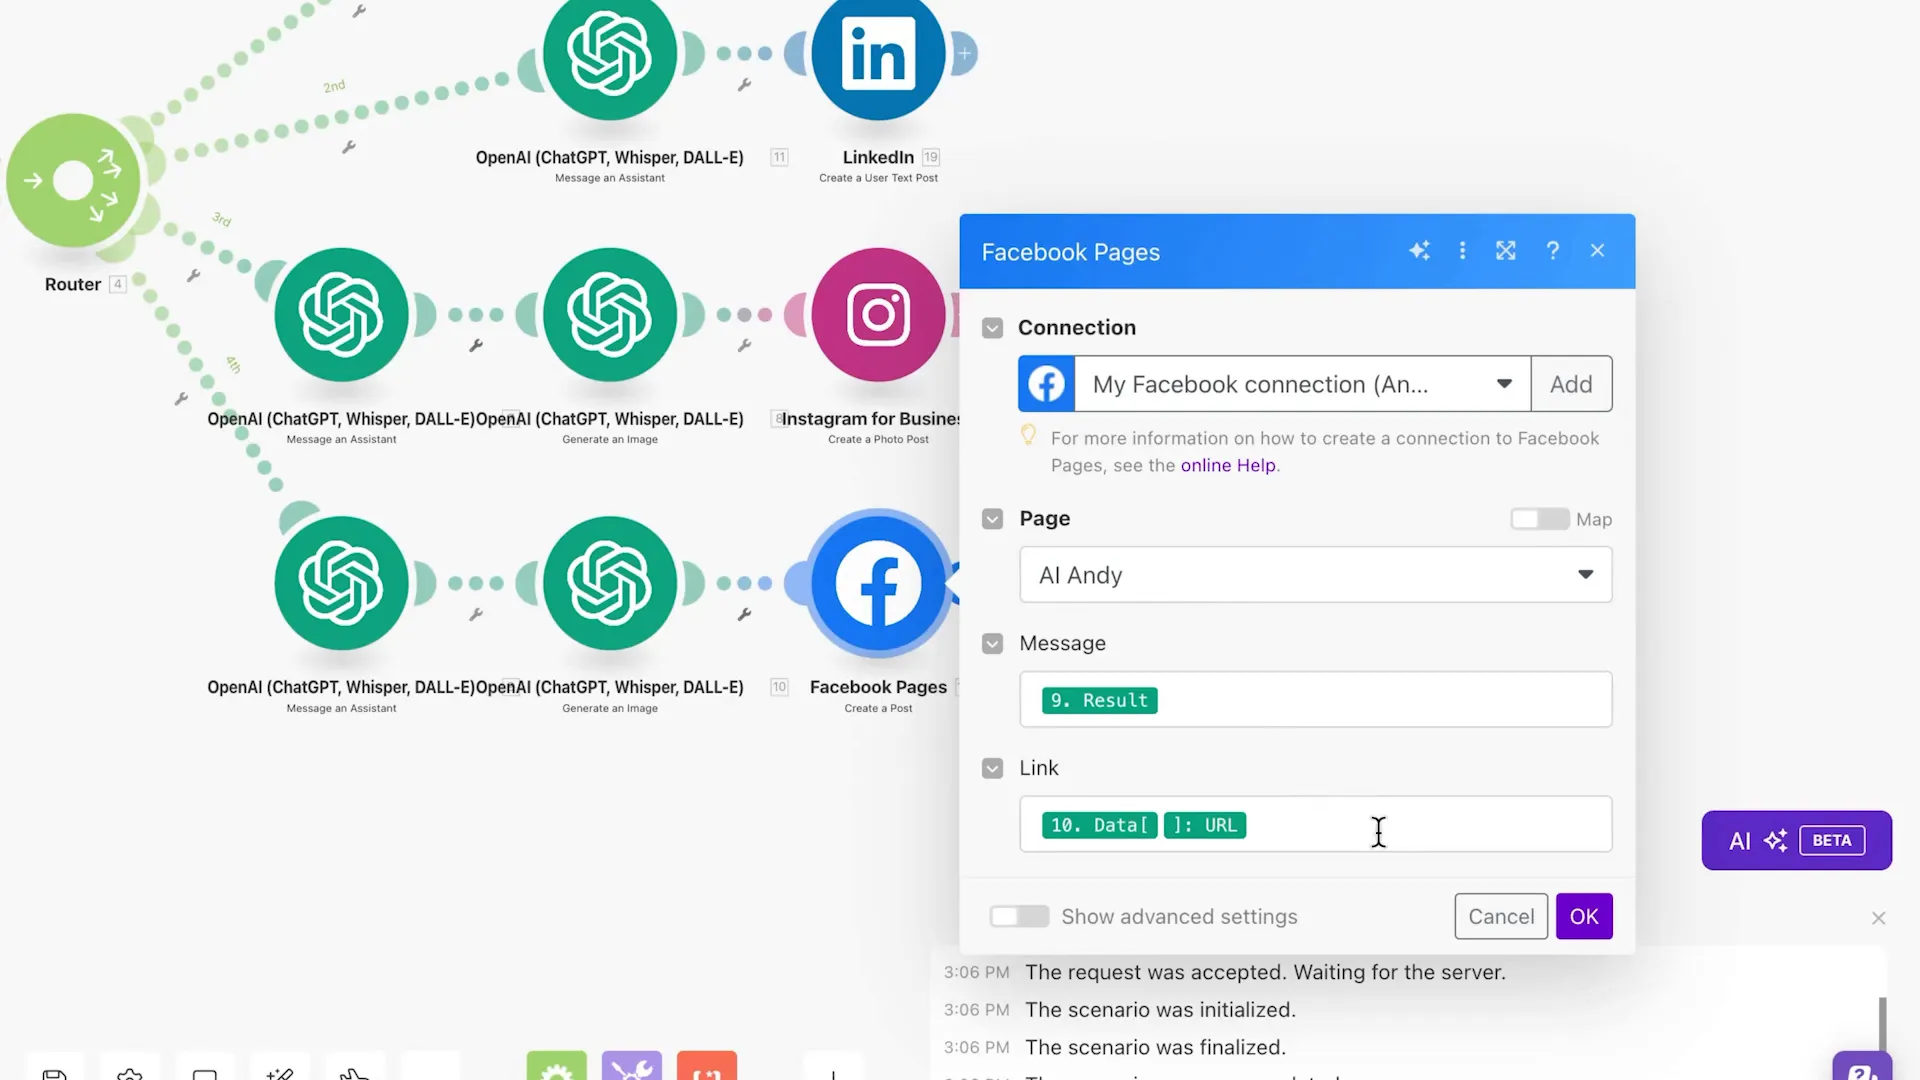This screenshot has height=1080, width=1920.
Task: Open OpenAI Generate an Image before Facebook Pages
Action: [x=610, y=583]
